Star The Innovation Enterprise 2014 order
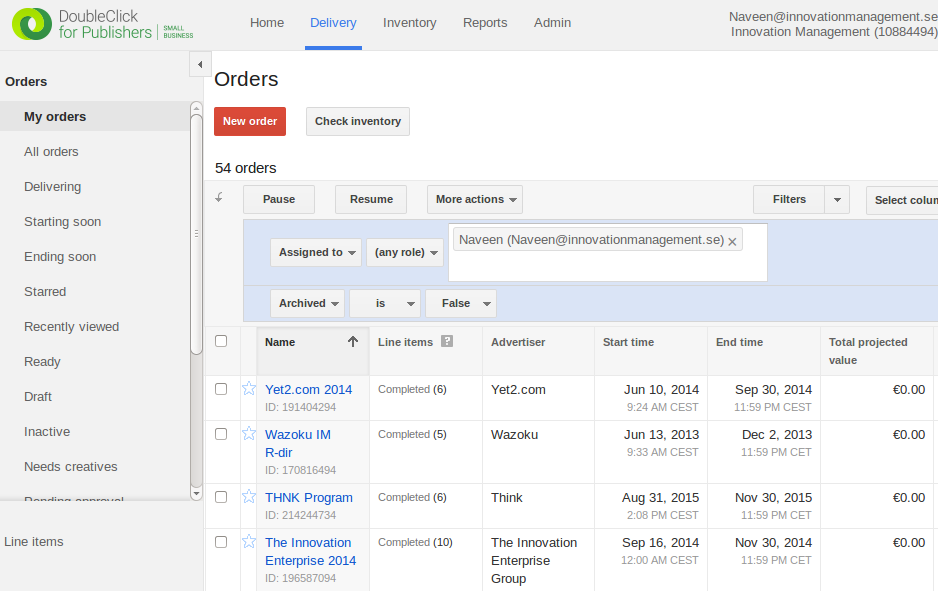 coord(249,541)
